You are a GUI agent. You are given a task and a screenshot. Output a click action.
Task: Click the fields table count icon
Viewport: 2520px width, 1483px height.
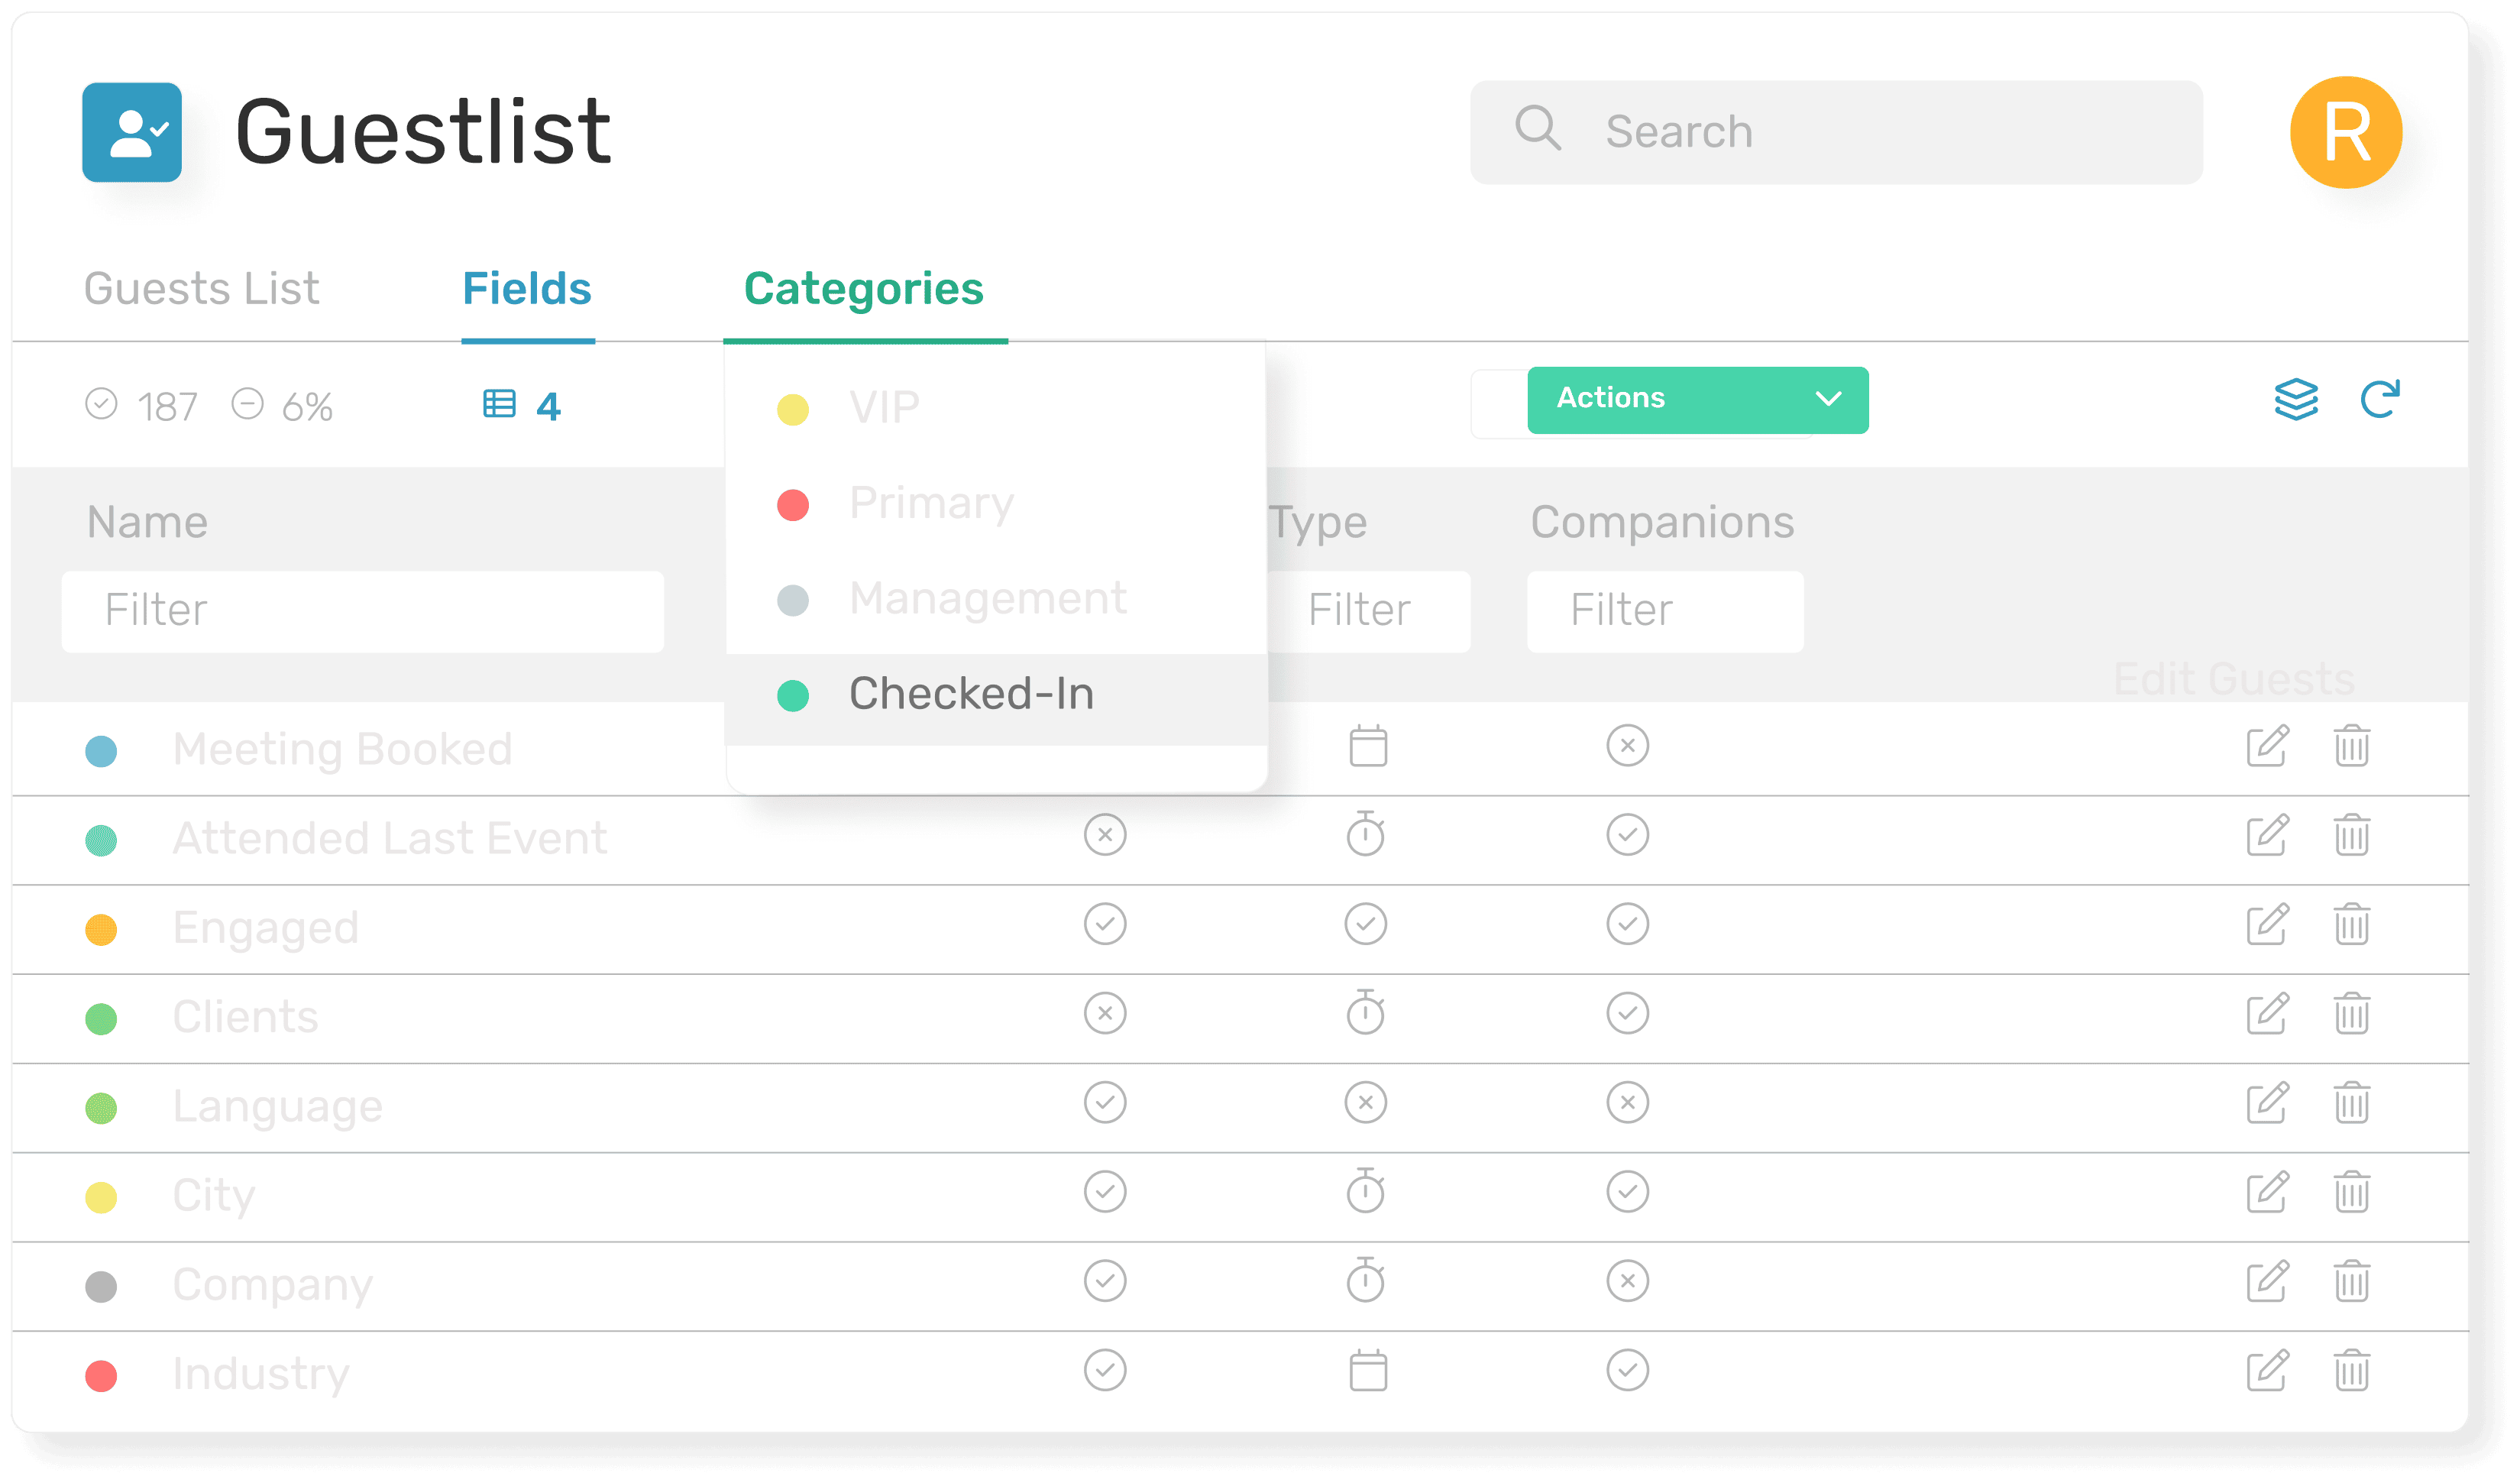click(x=499, y=404)
